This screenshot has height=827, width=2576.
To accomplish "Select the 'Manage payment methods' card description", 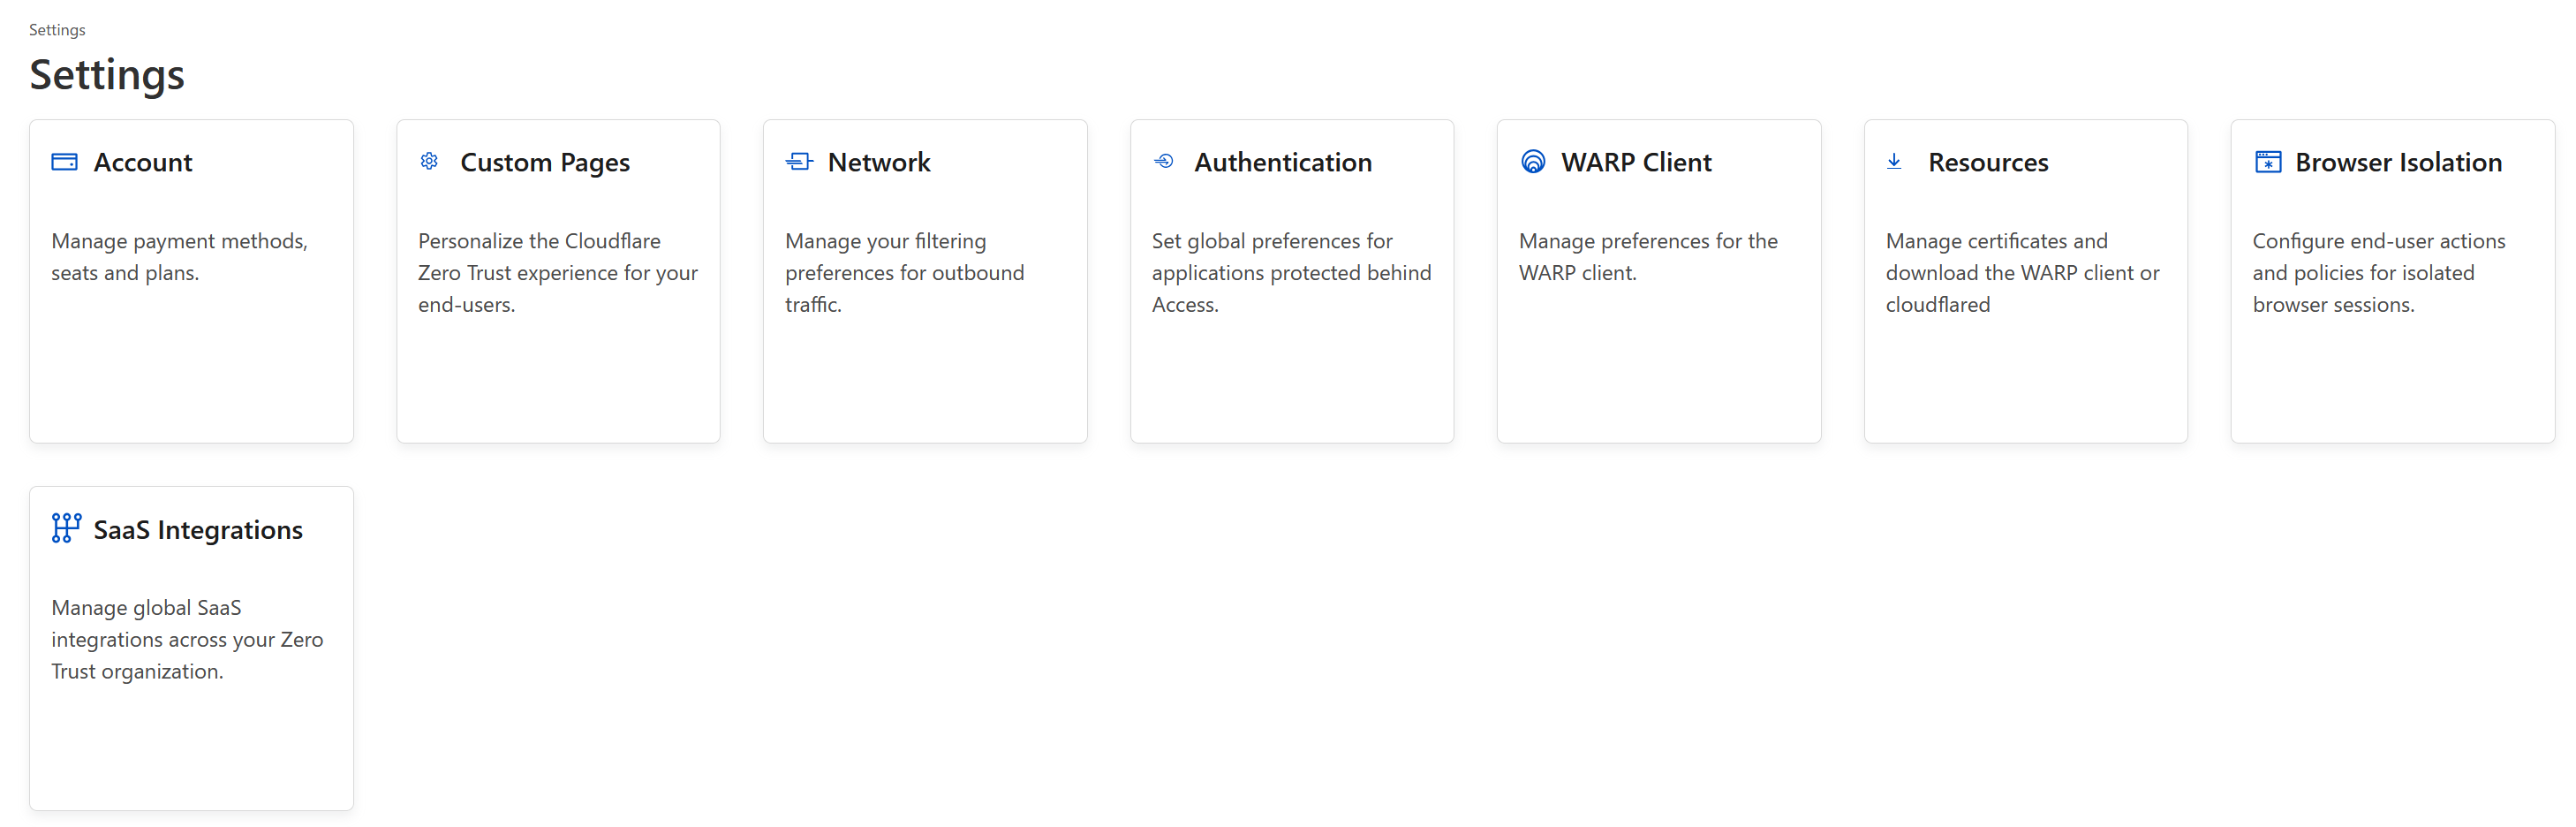I will pyautogui.click(x=180, y=257).
